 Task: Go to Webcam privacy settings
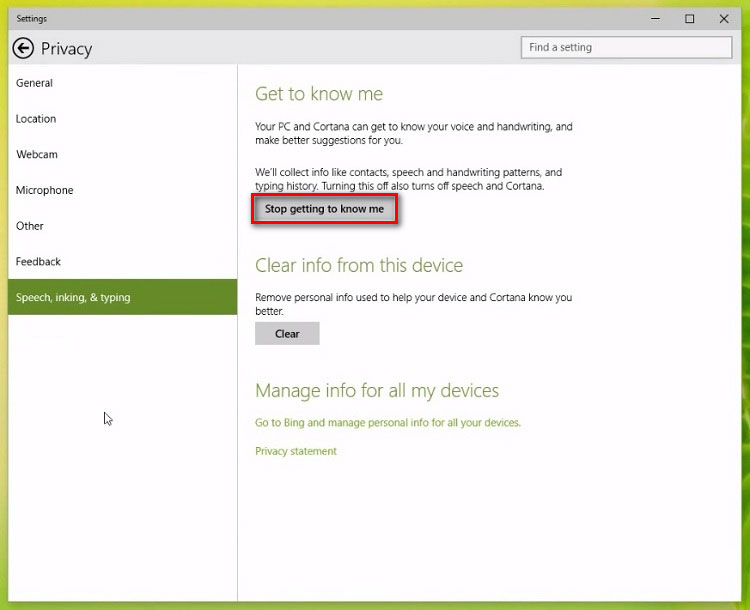[37, 155]
